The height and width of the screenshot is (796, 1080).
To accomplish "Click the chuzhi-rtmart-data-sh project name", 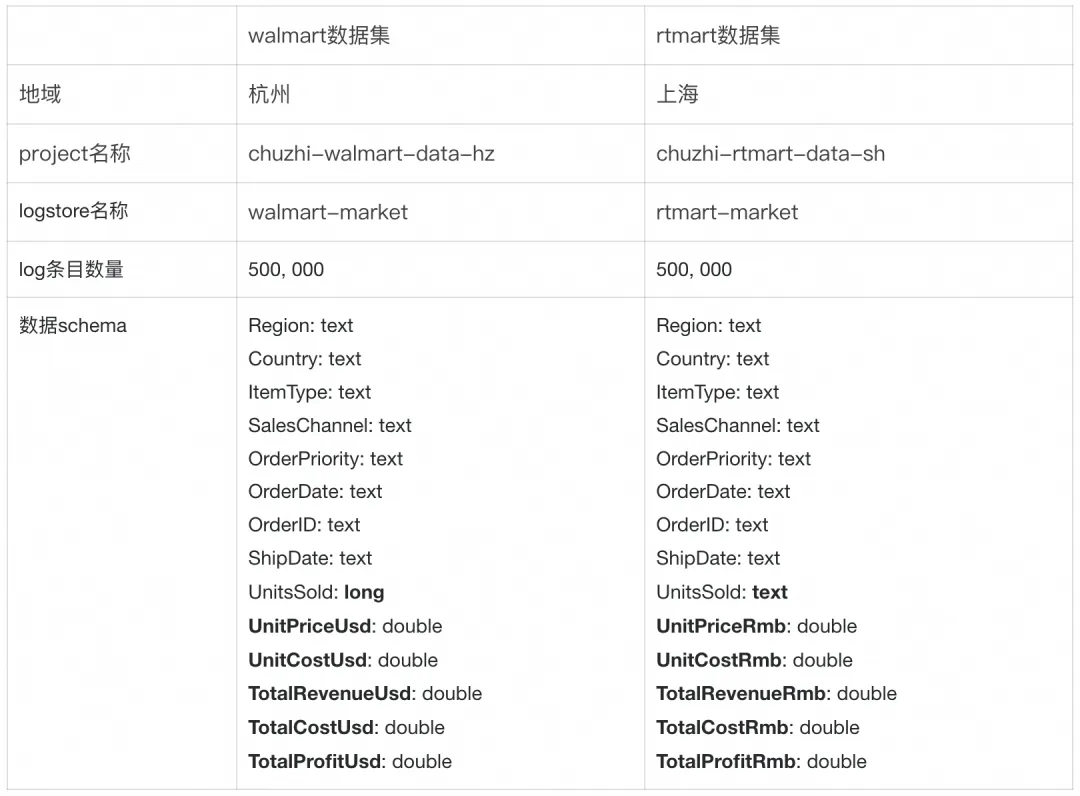I will point(770,153).
